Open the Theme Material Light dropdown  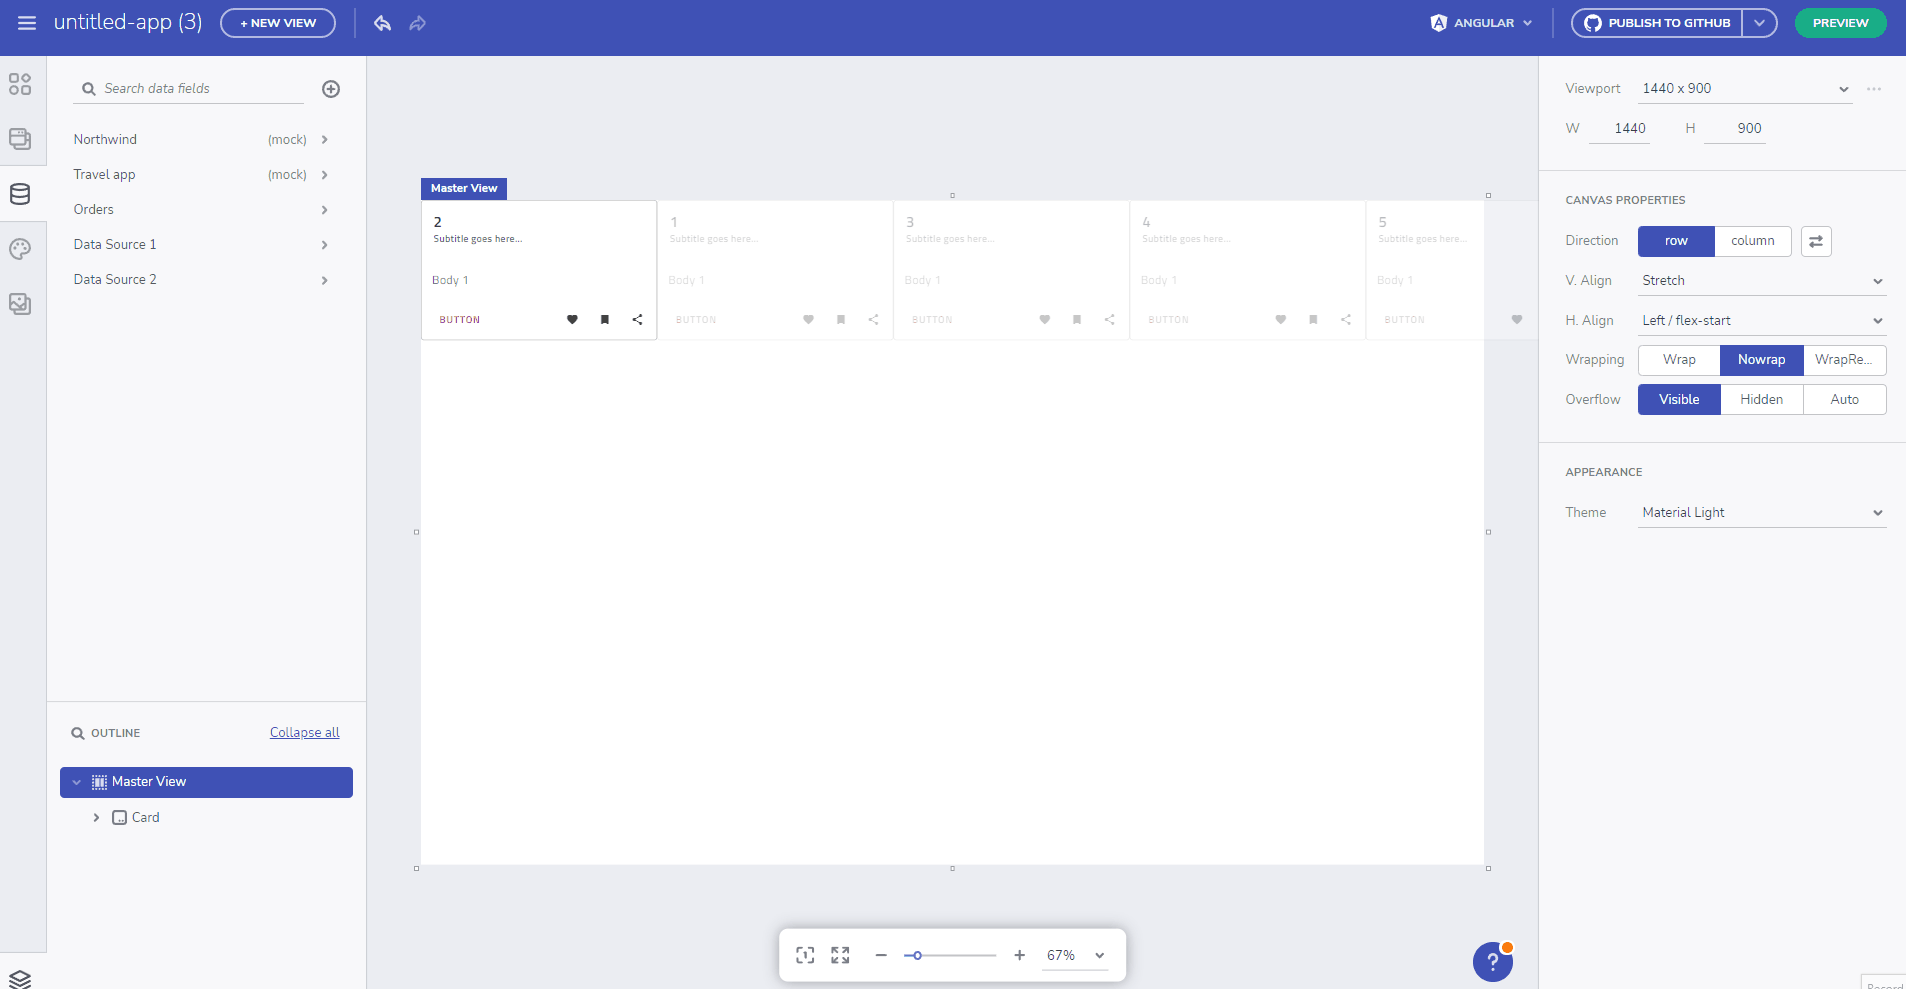(x=1761, y=513)
